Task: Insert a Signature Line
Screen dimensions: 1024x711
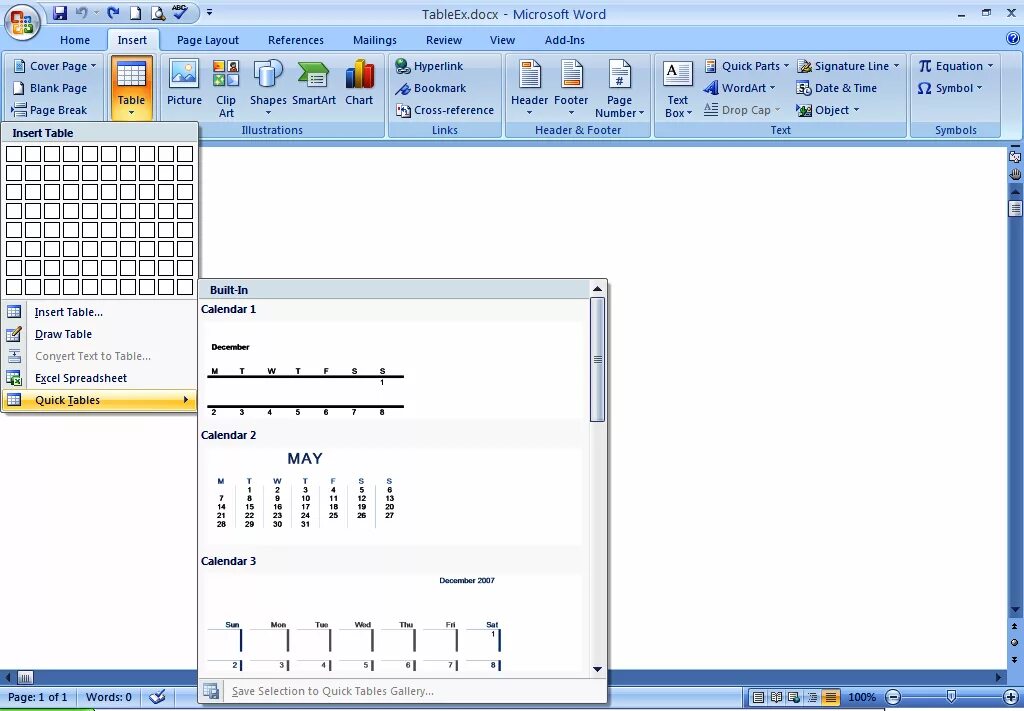Action: click(848, 66)
